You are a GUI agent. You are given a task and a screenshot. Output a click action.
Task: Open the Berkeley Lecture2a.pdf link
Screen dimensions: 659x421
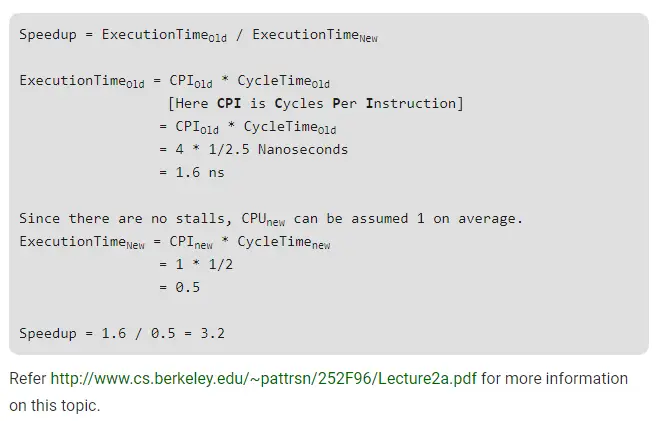pyautogui.click(x=264, y=379)
